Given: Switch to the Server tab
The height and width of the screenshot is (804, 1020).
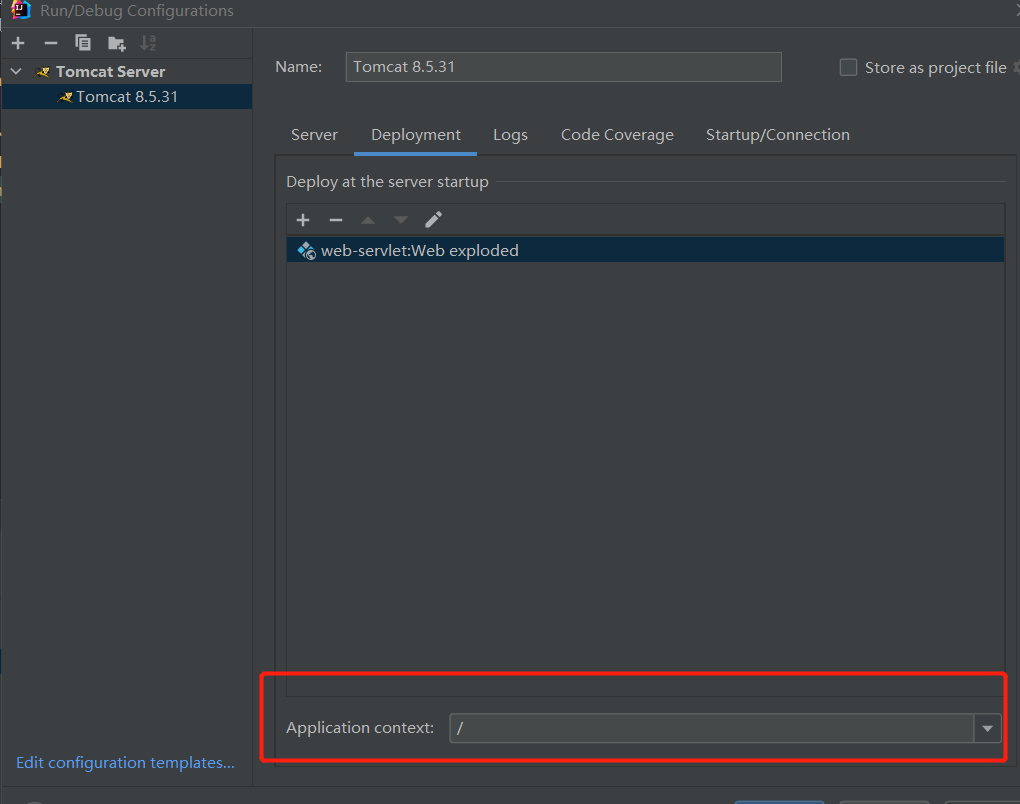Looking at the screenshot, I should tap(314, 135).
